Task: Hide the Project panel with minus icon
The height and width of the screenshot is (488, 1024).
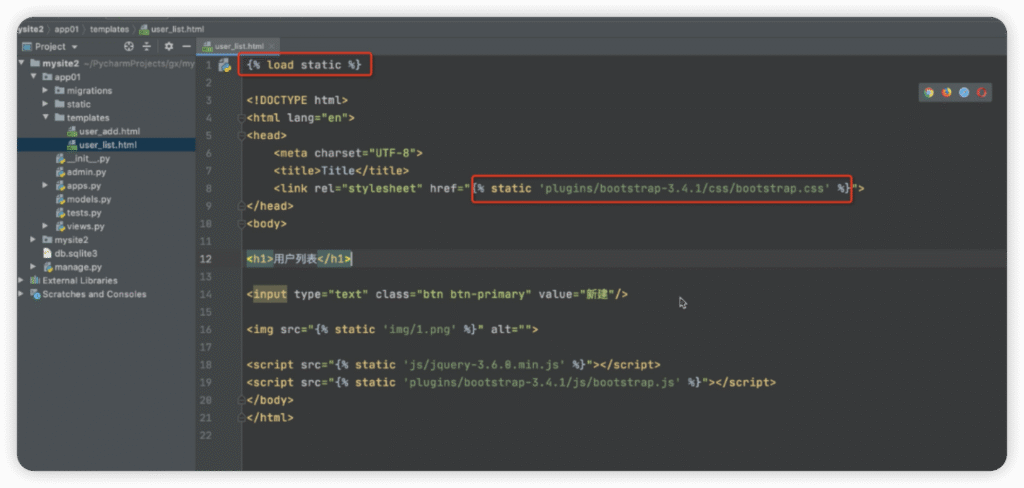Action: pyautogui.click(x=186, y=46)
